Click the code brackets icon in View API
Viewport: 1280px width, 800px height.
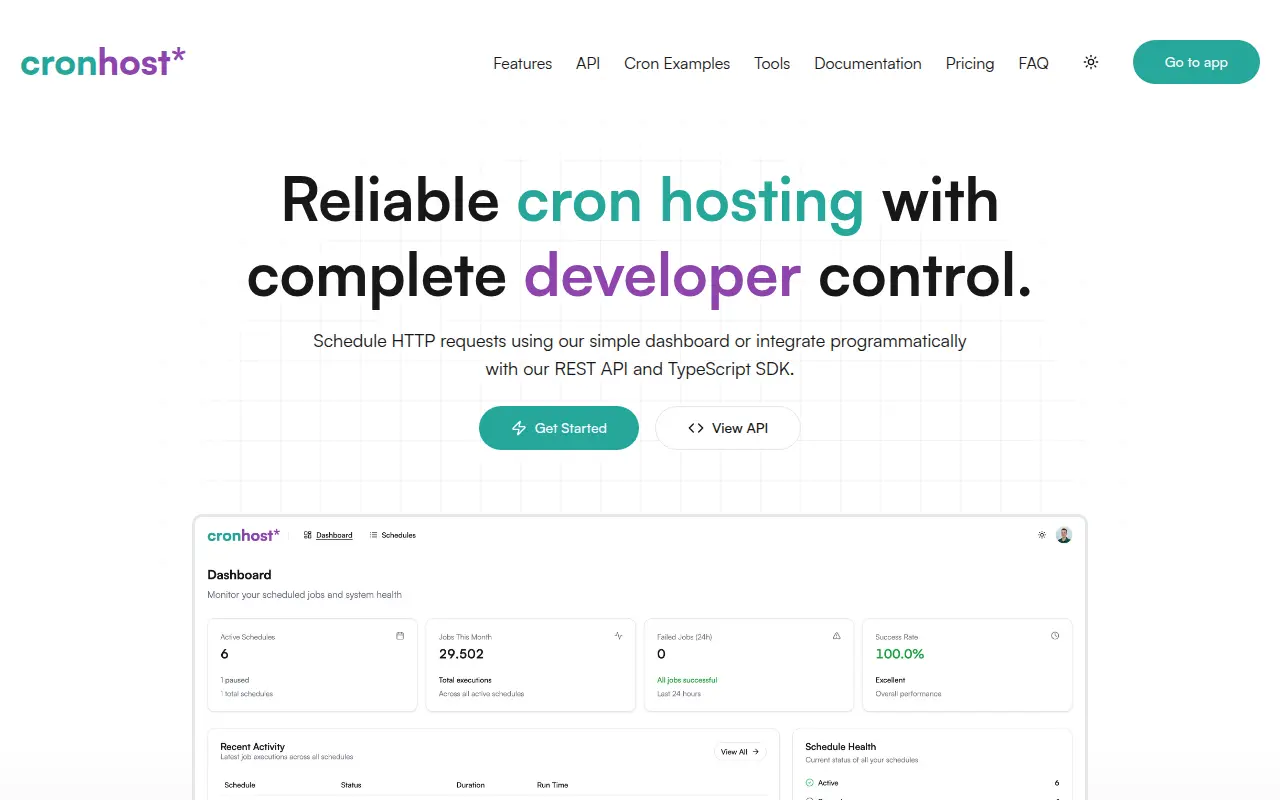(x=696, y=428)
